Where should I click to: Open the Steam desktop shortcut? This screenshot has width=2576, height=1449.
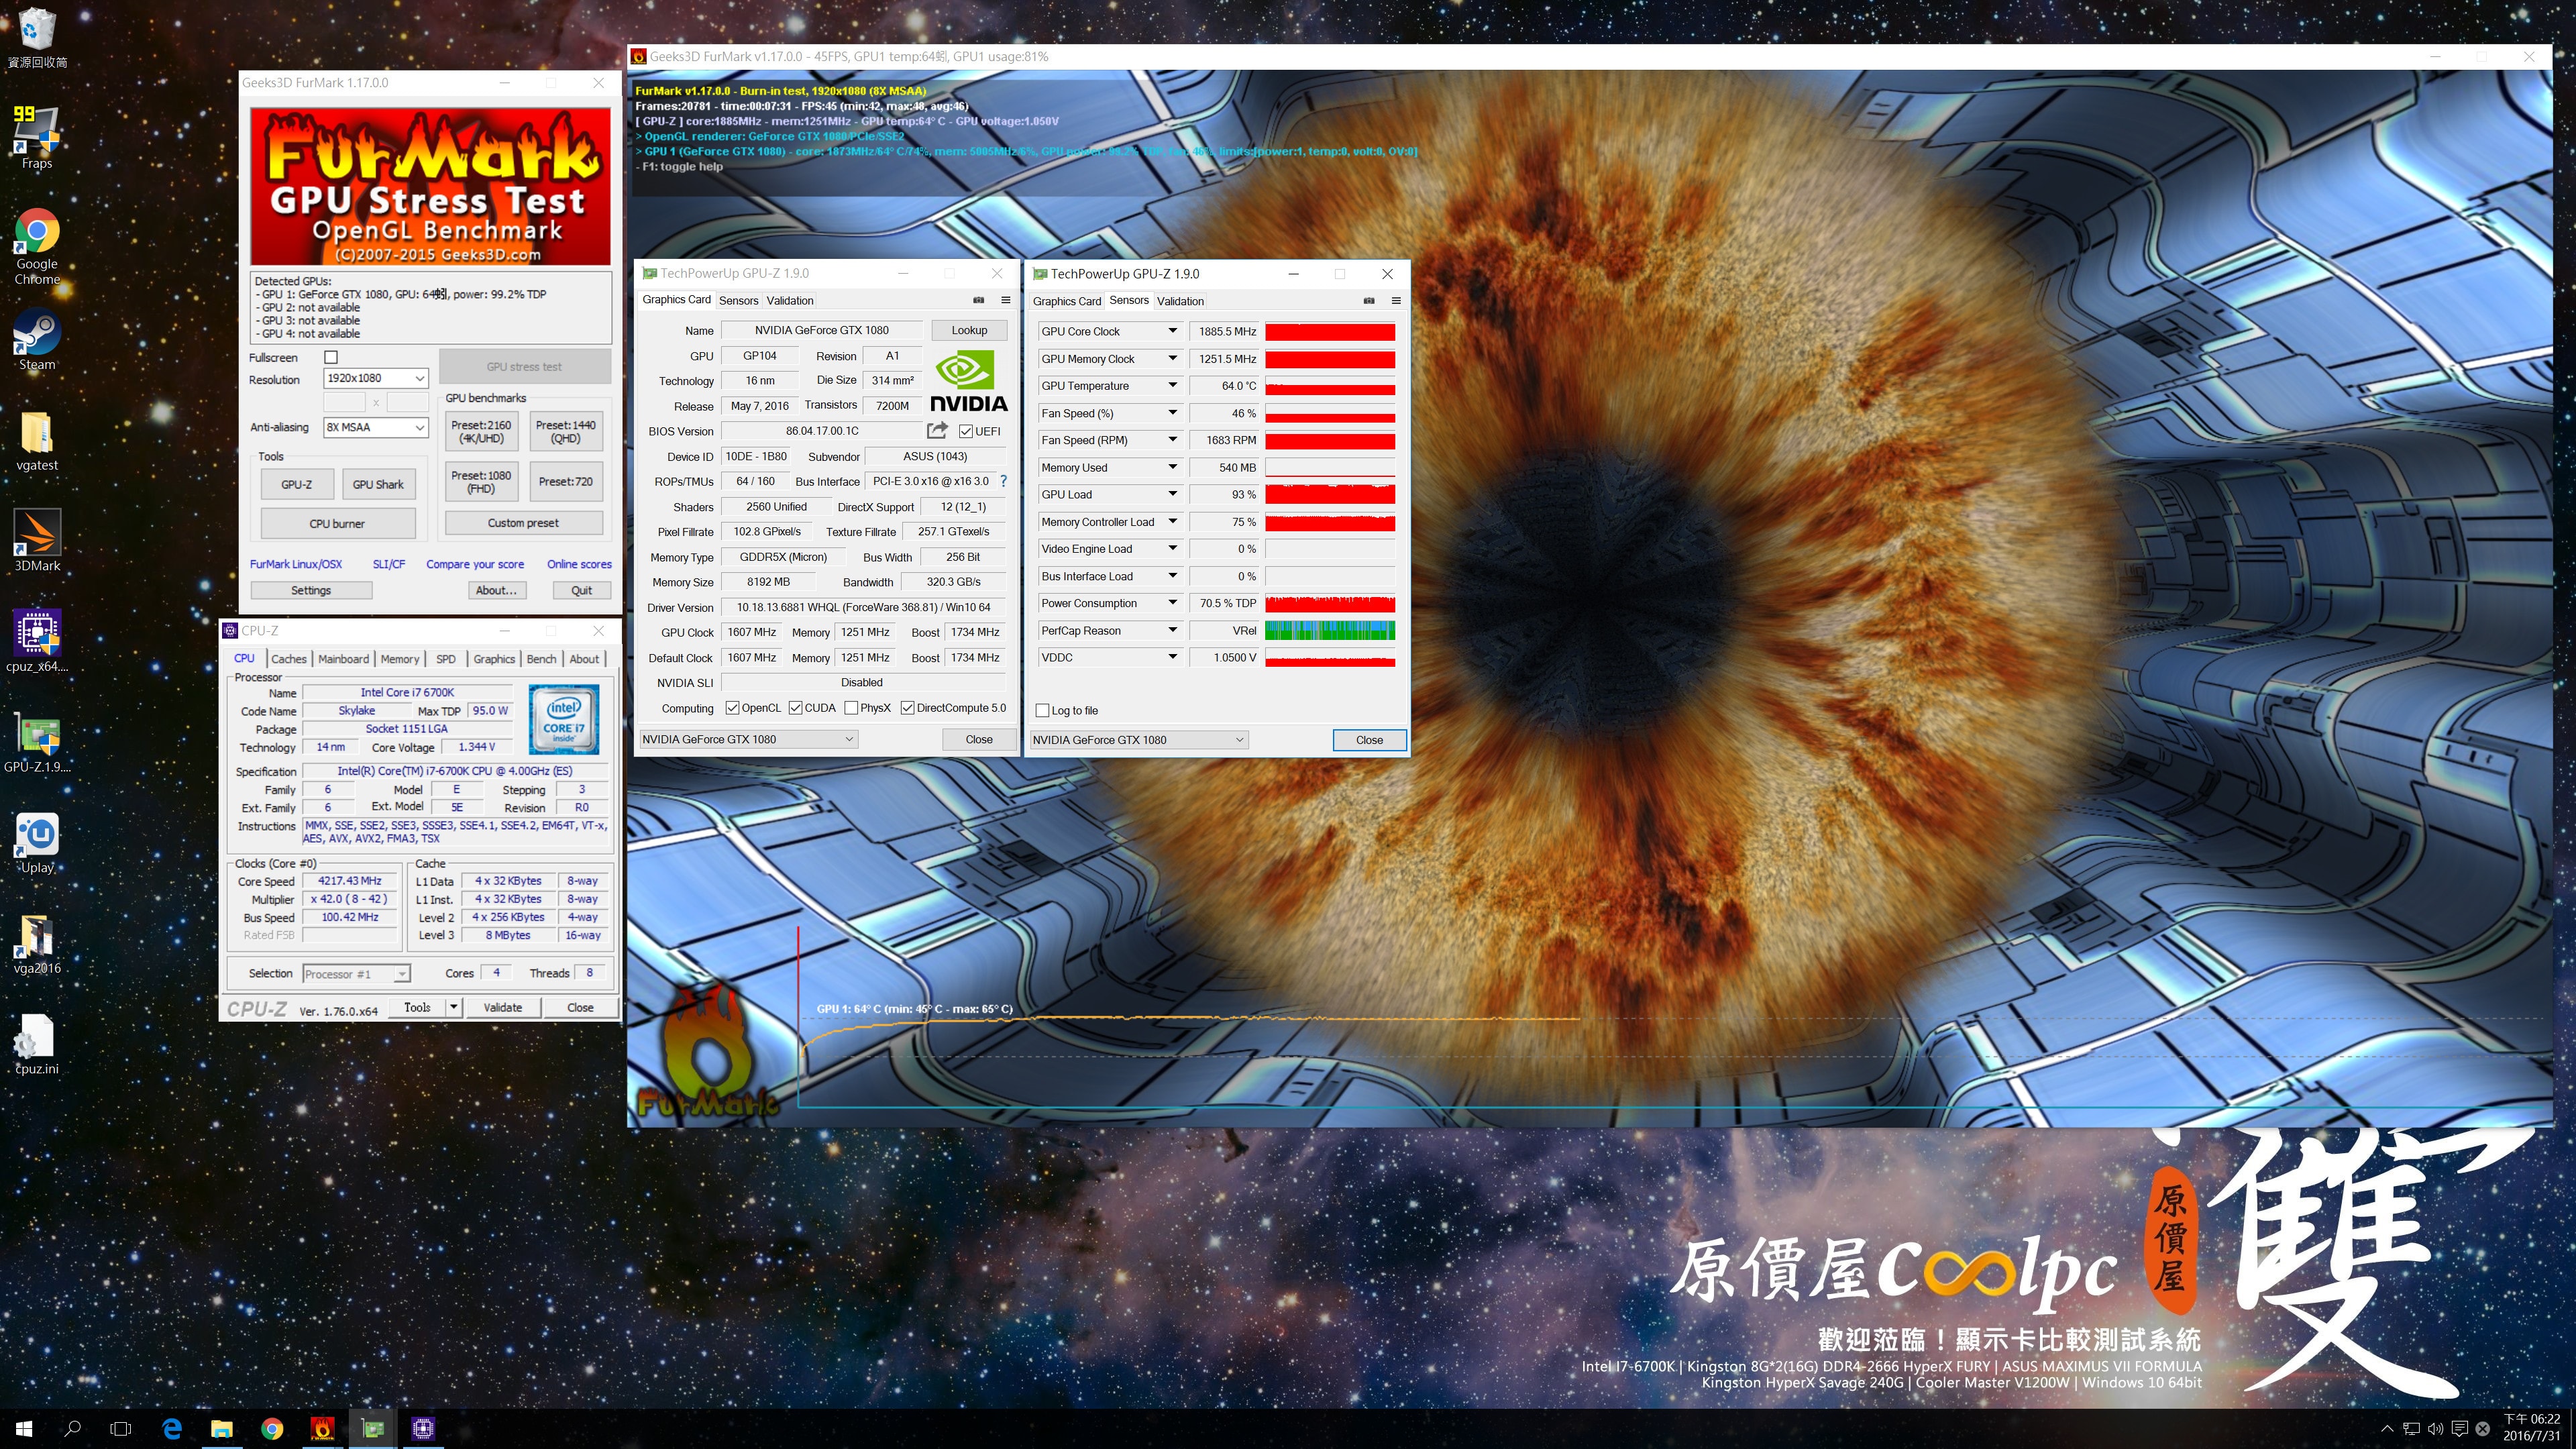coord(37,340)
